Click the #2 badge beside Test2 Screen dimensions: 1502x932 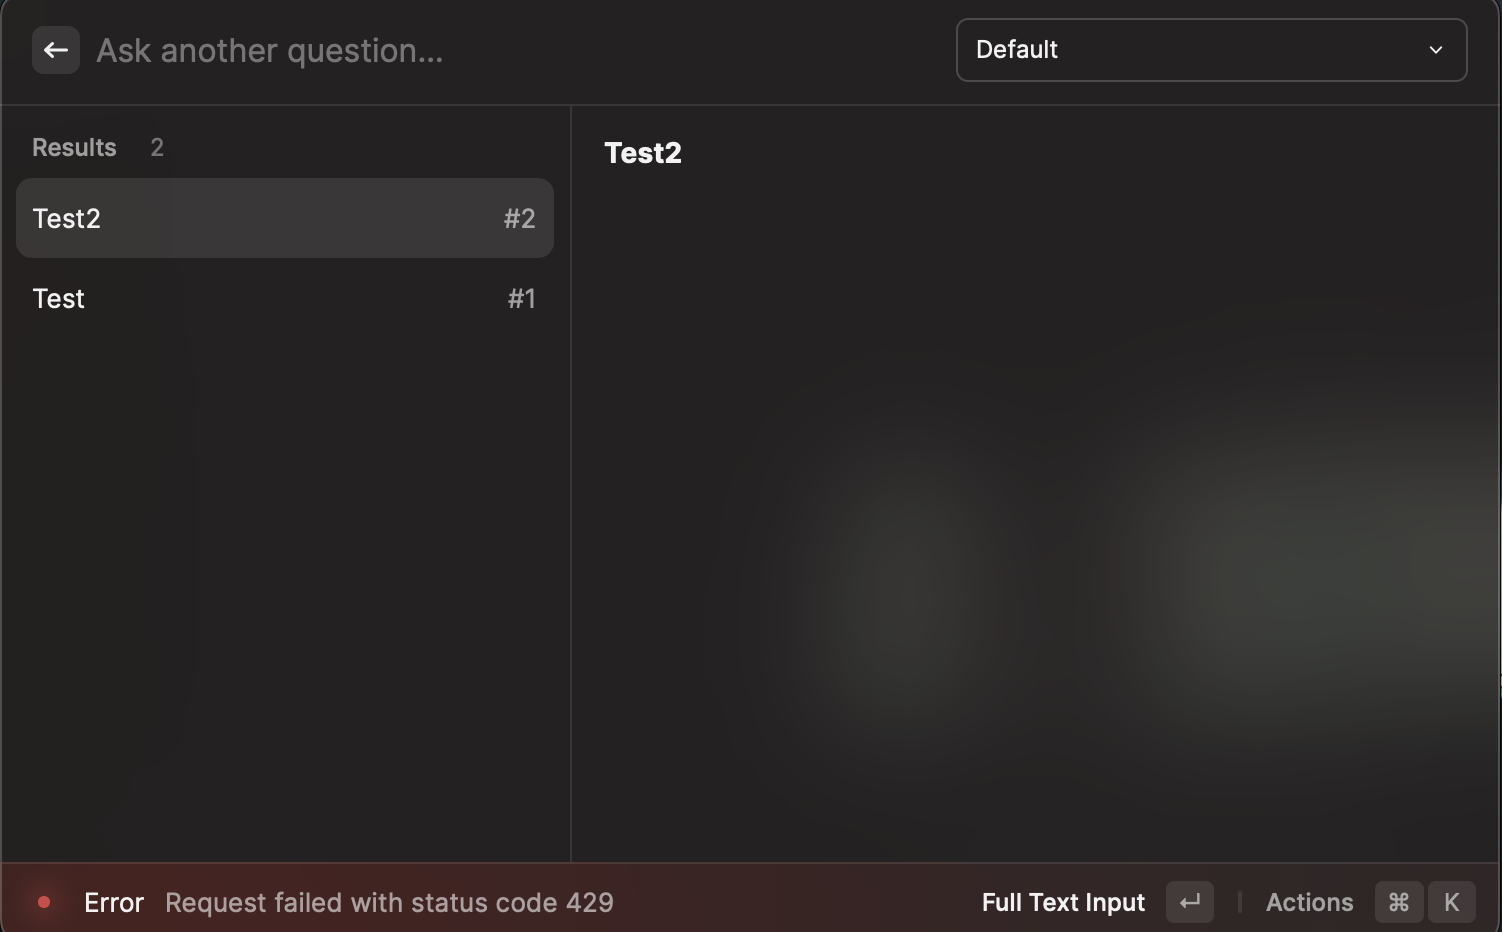click(519, 218)
